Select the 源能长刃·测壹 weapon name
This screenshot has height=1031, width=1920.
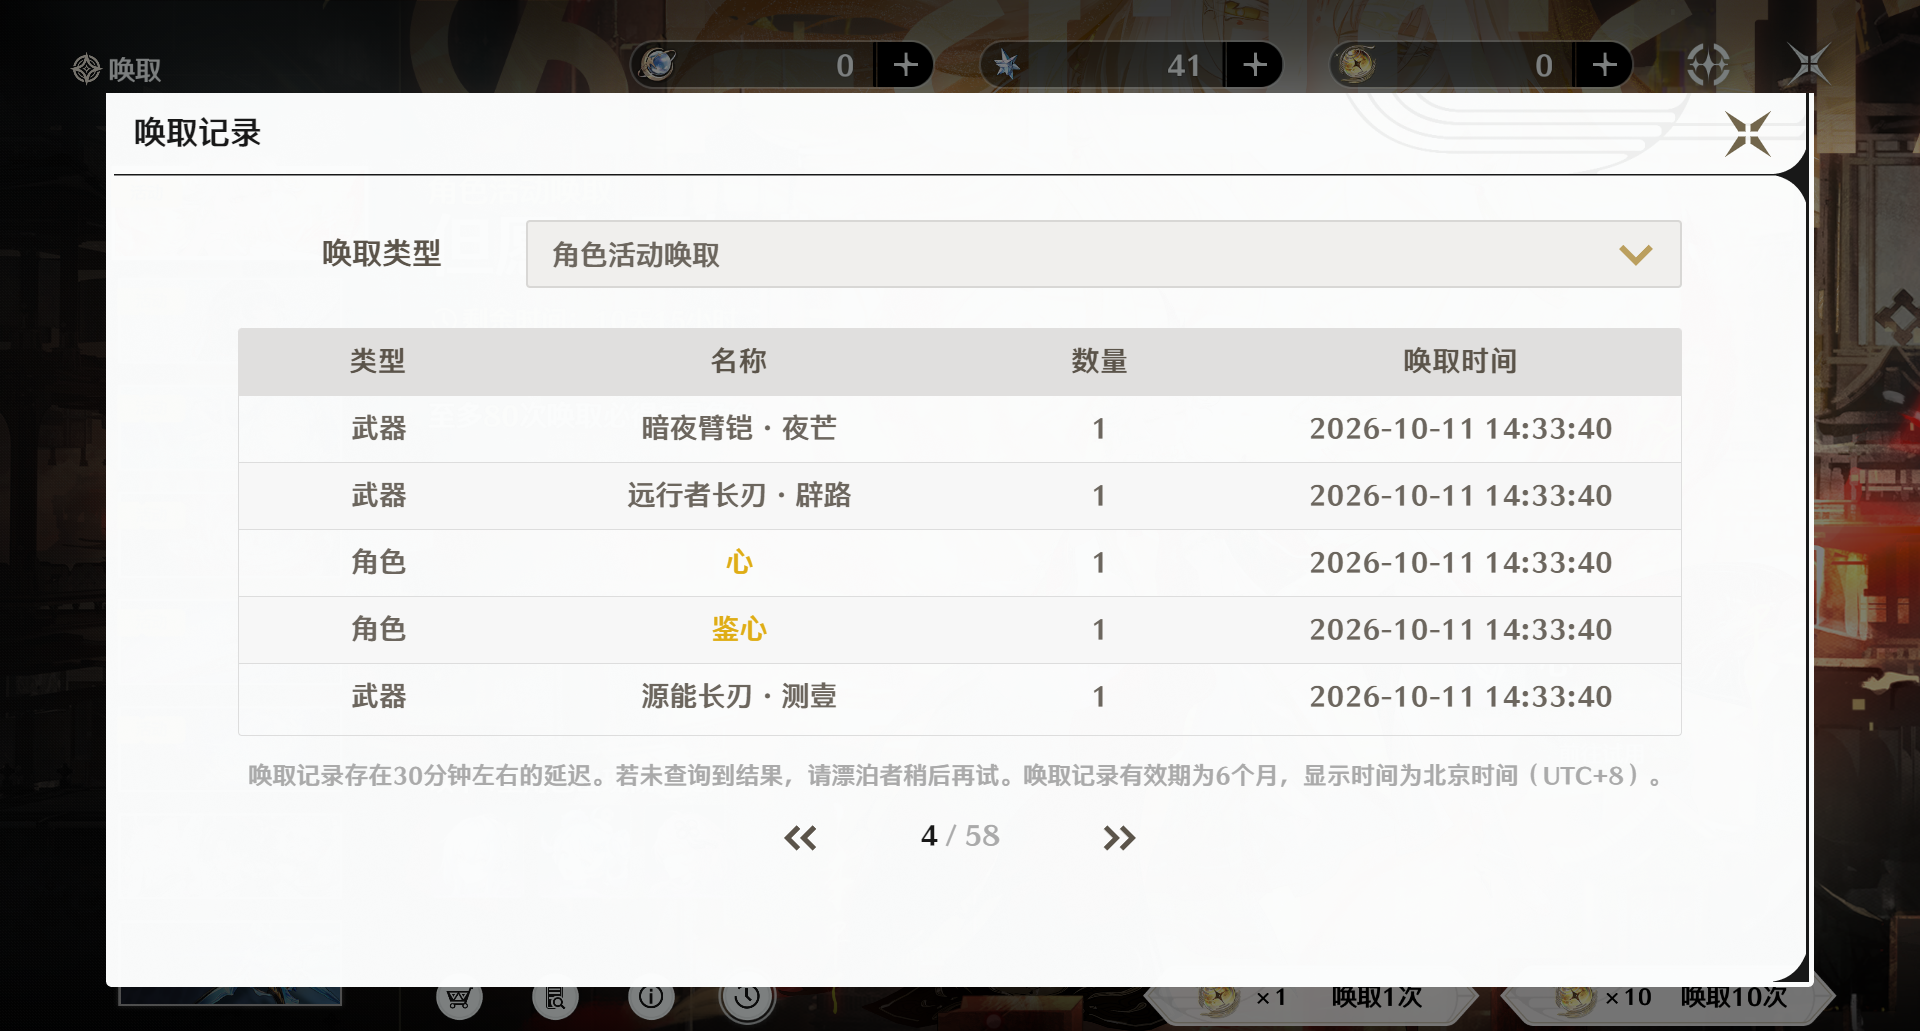[739, 696]
